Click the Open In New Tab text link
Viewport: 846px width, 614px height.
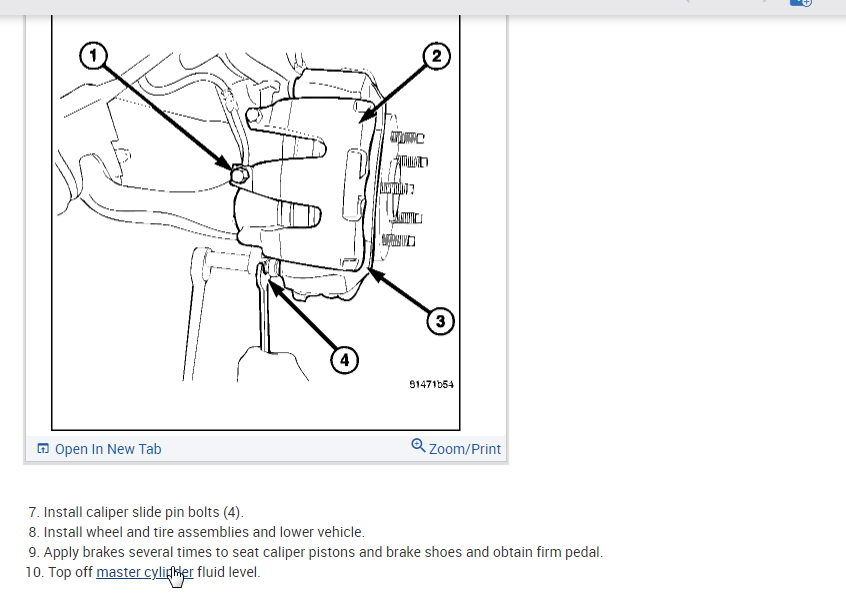point(108,449)
